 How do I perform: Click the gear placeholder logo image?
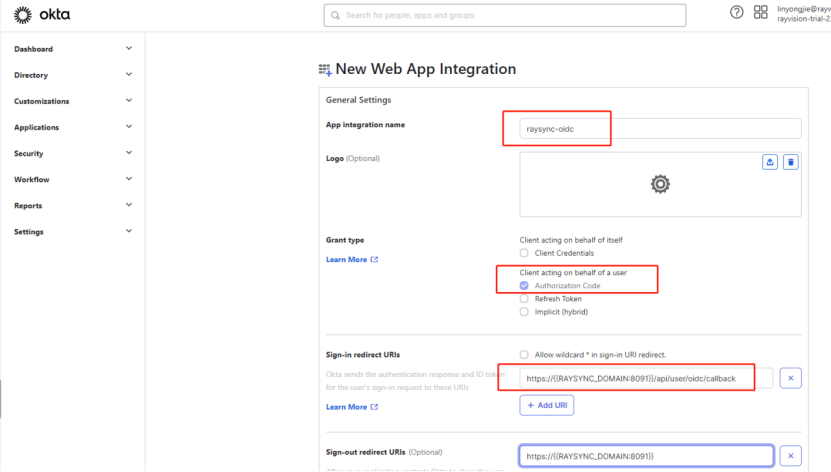coord(660,184)
